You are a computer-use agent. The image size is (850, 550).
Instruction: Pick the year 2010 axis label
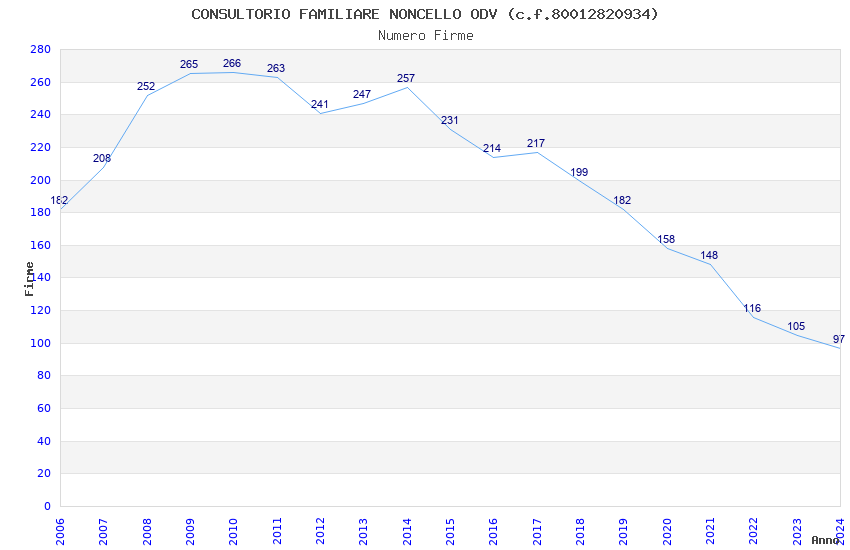[x=234, y=531]
